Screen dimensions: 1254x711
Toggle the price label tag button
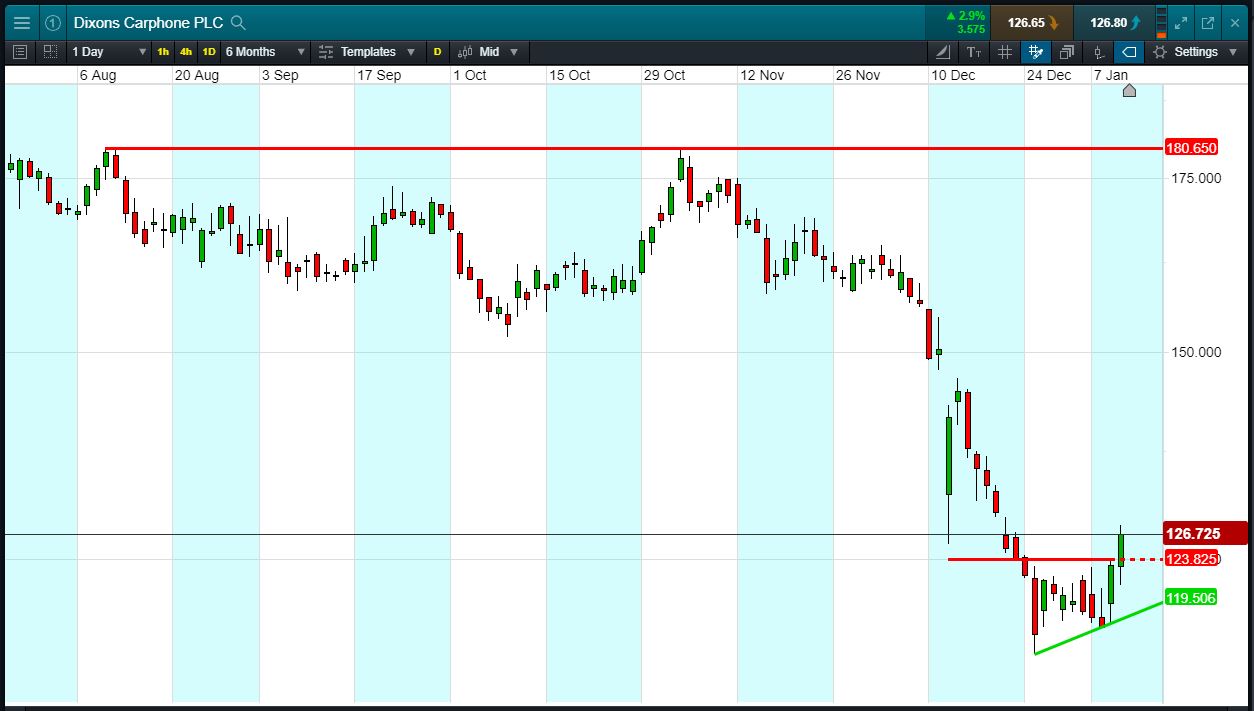1129,52
